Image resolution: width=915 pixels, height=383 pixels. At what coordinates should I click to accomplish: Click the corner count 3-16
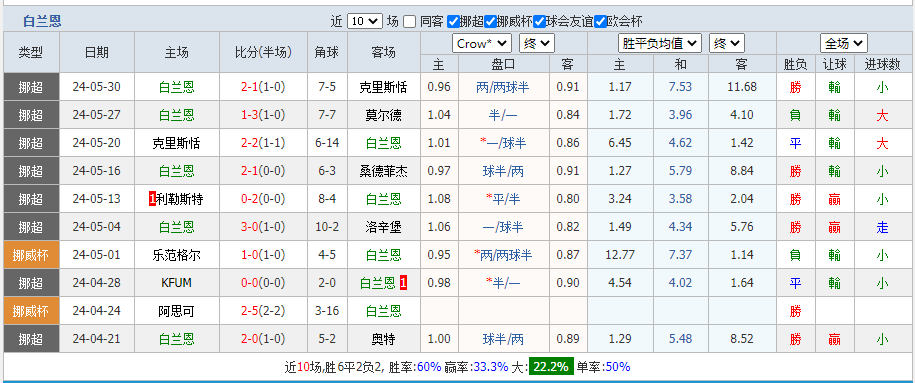point(327,311)
